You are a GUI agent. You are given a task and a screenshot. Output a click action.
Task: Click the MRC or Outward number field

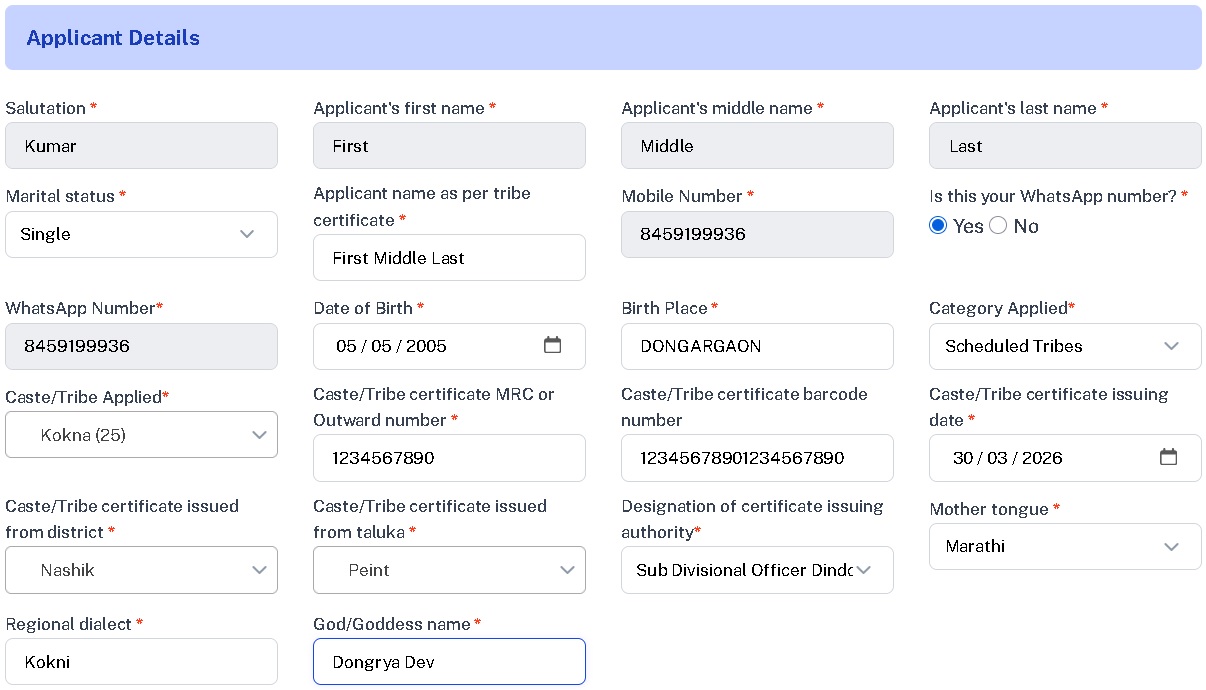(x=449, y=458)
